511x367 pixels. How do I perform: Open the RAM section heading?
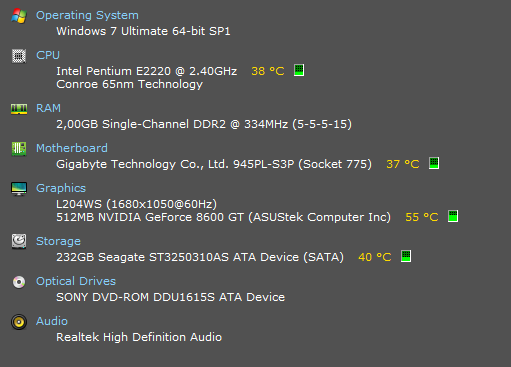(x=48, y=108)
